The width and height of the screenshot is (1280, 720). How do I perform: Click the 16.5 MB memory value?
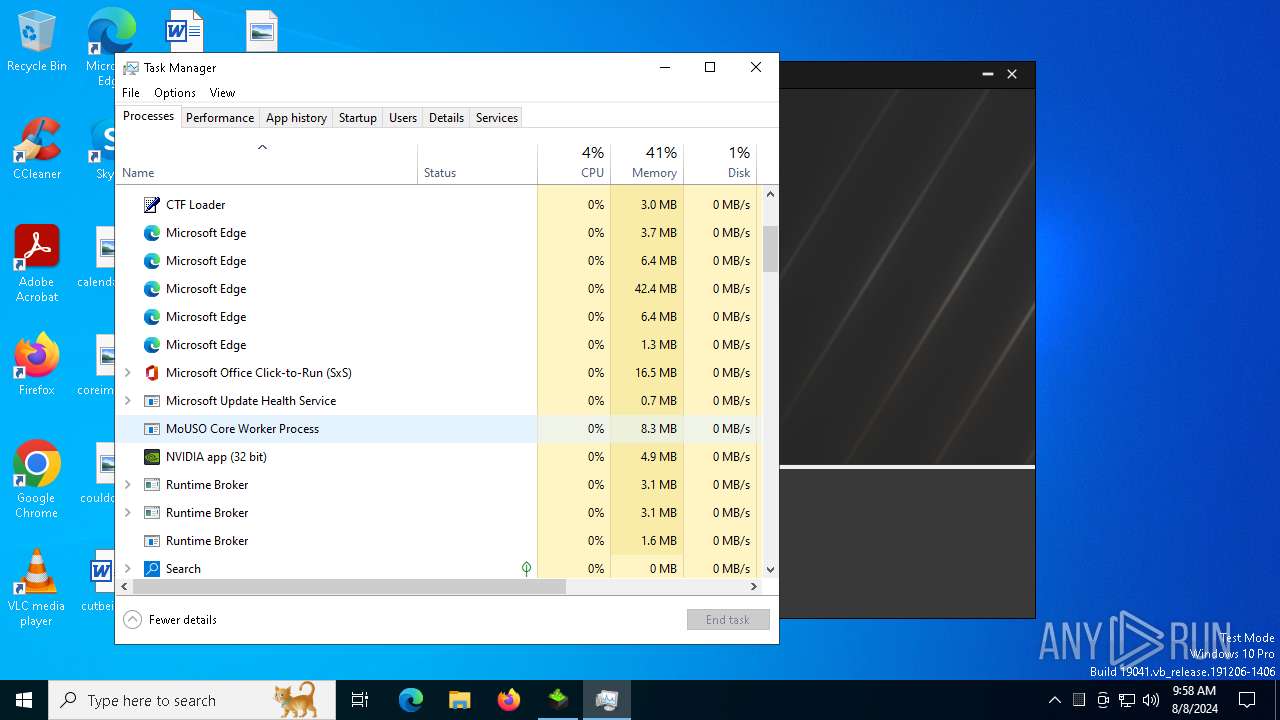coord(656,373)
